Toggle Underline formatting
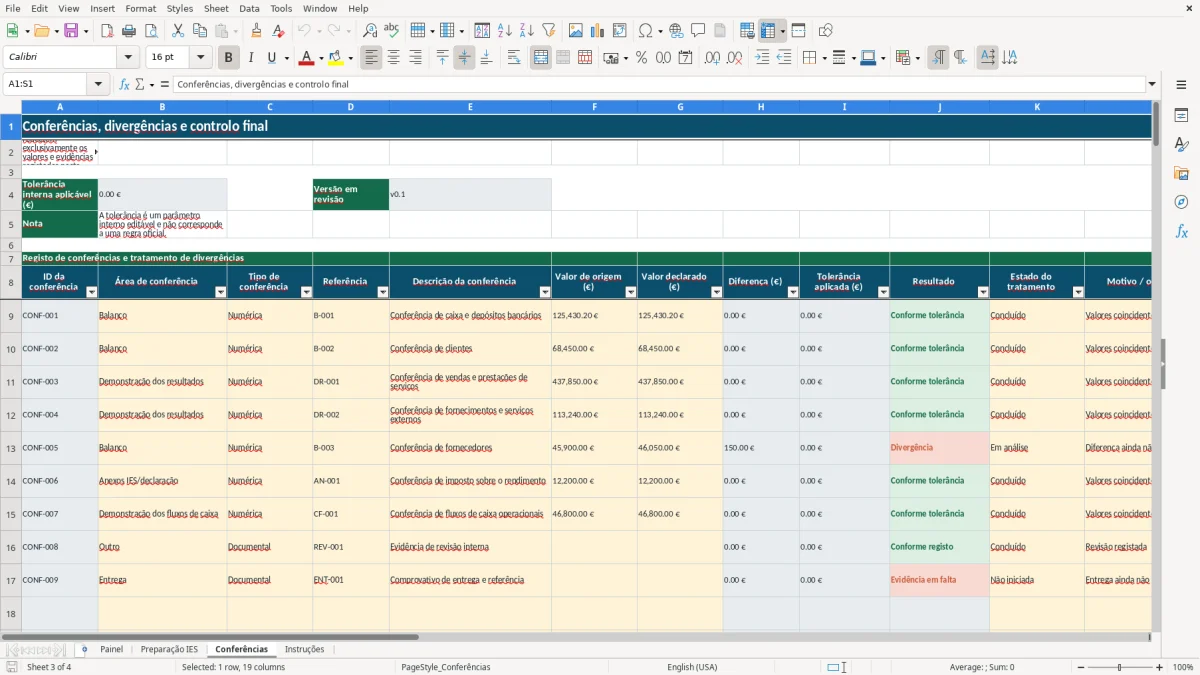This screenshot has width=1200, height=675. pos(272,58)
